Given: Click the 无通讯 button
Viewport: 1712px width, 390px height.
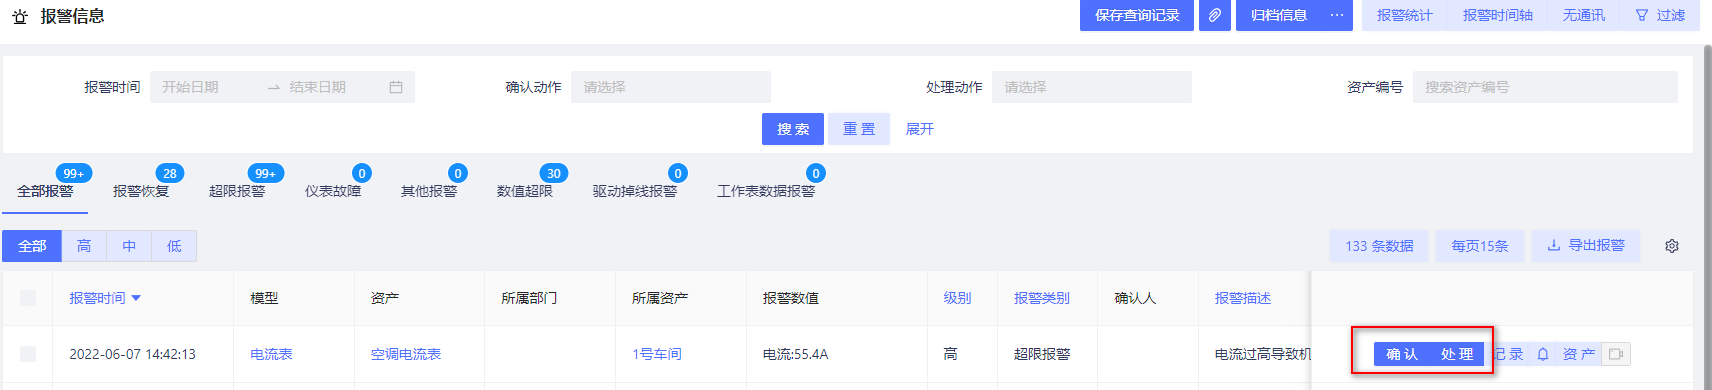Looking at the screenshot, I should click(x=1584, y=15).
